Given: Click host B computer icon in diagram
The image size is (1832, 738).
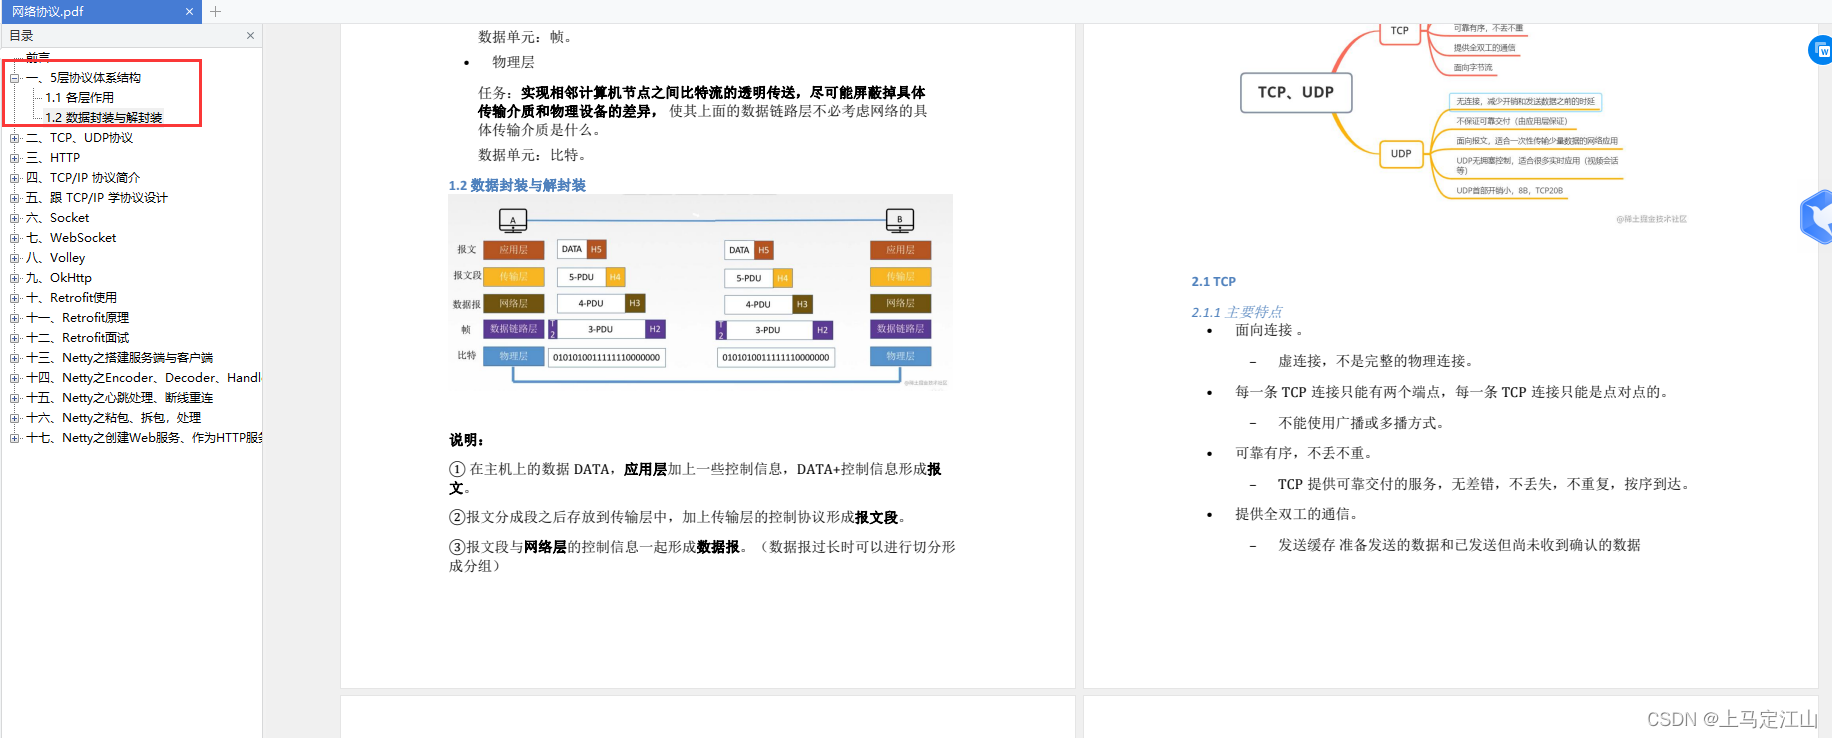Looking at the screenshot, I should (900, 220).
